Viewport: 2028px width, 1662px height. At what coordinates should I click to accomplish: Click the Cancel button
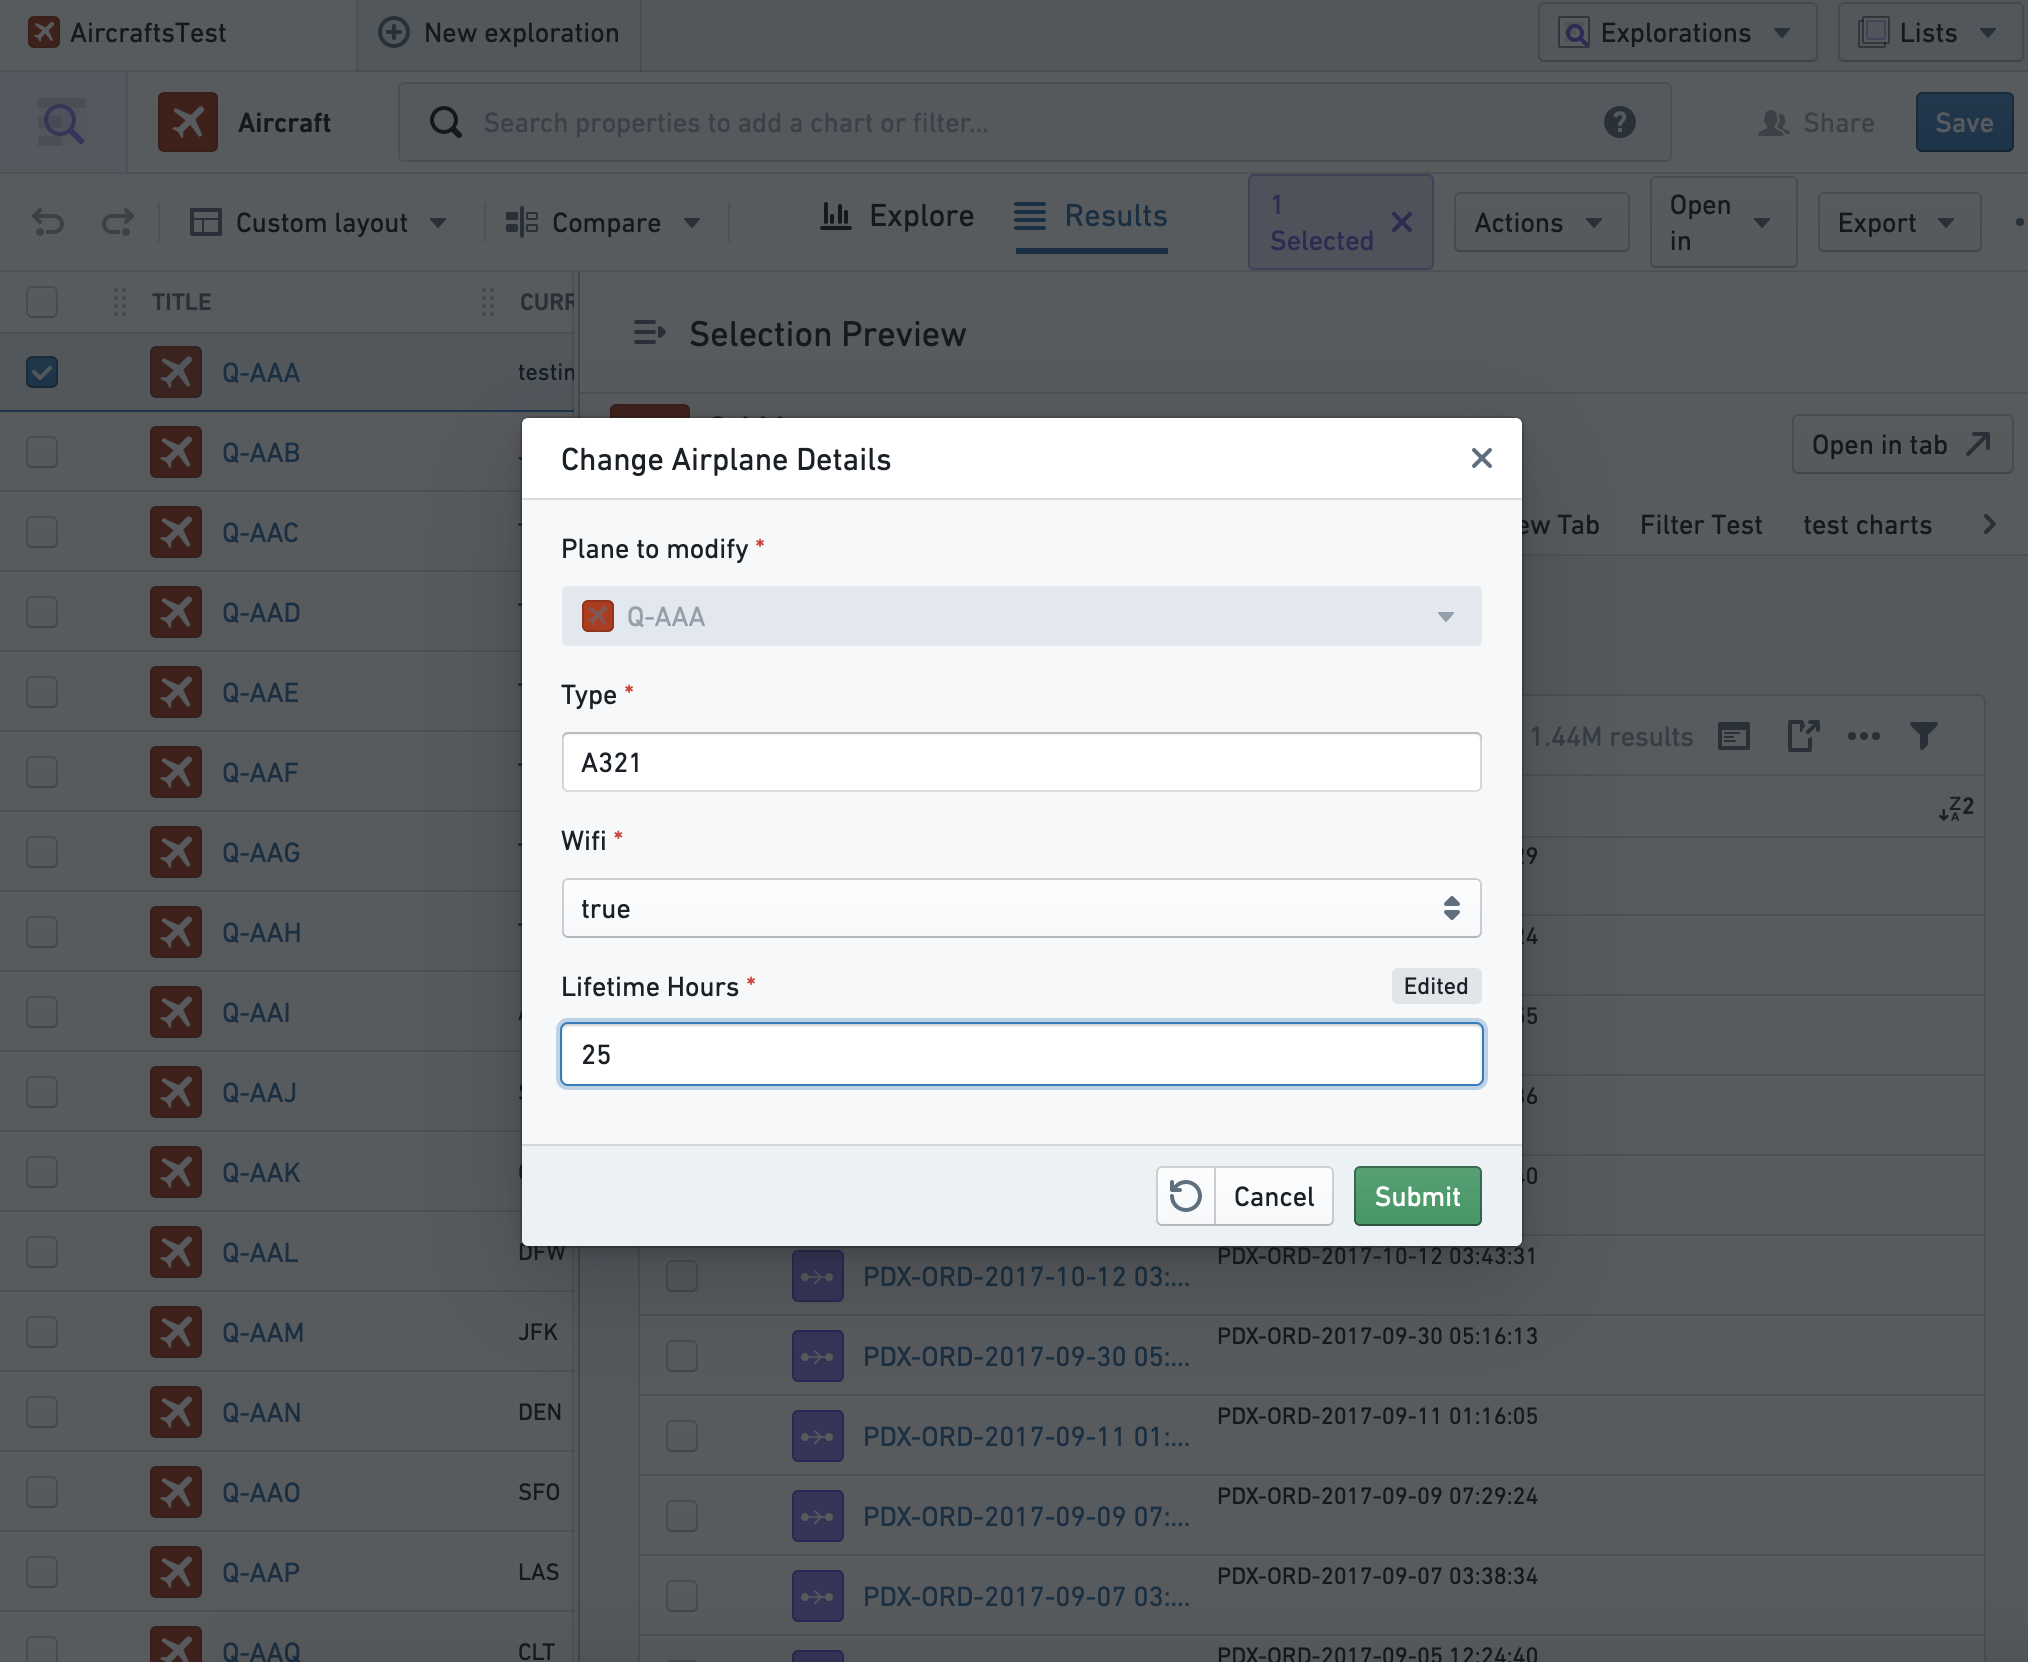1274,1196
